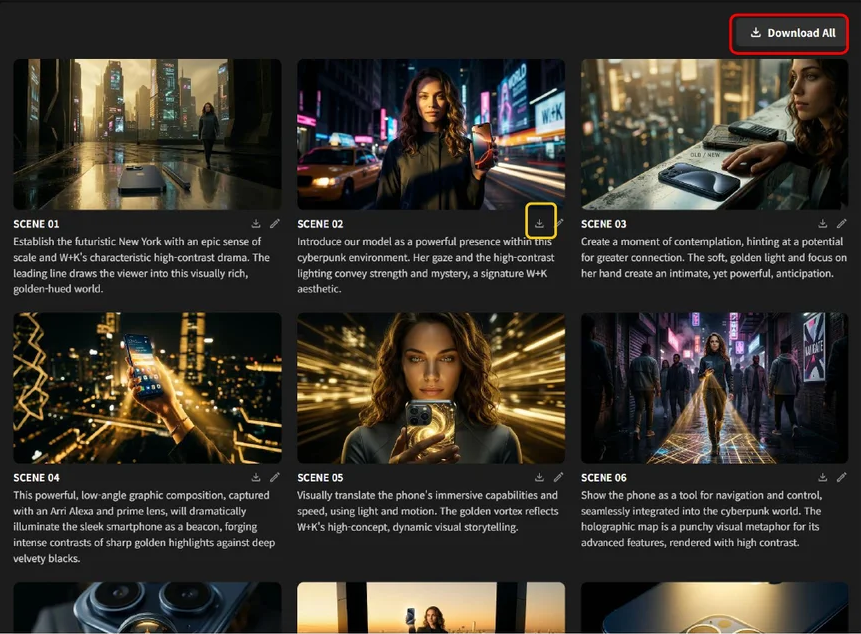Click the SCENE 03 title
The image size is (861, 634).
603,224
